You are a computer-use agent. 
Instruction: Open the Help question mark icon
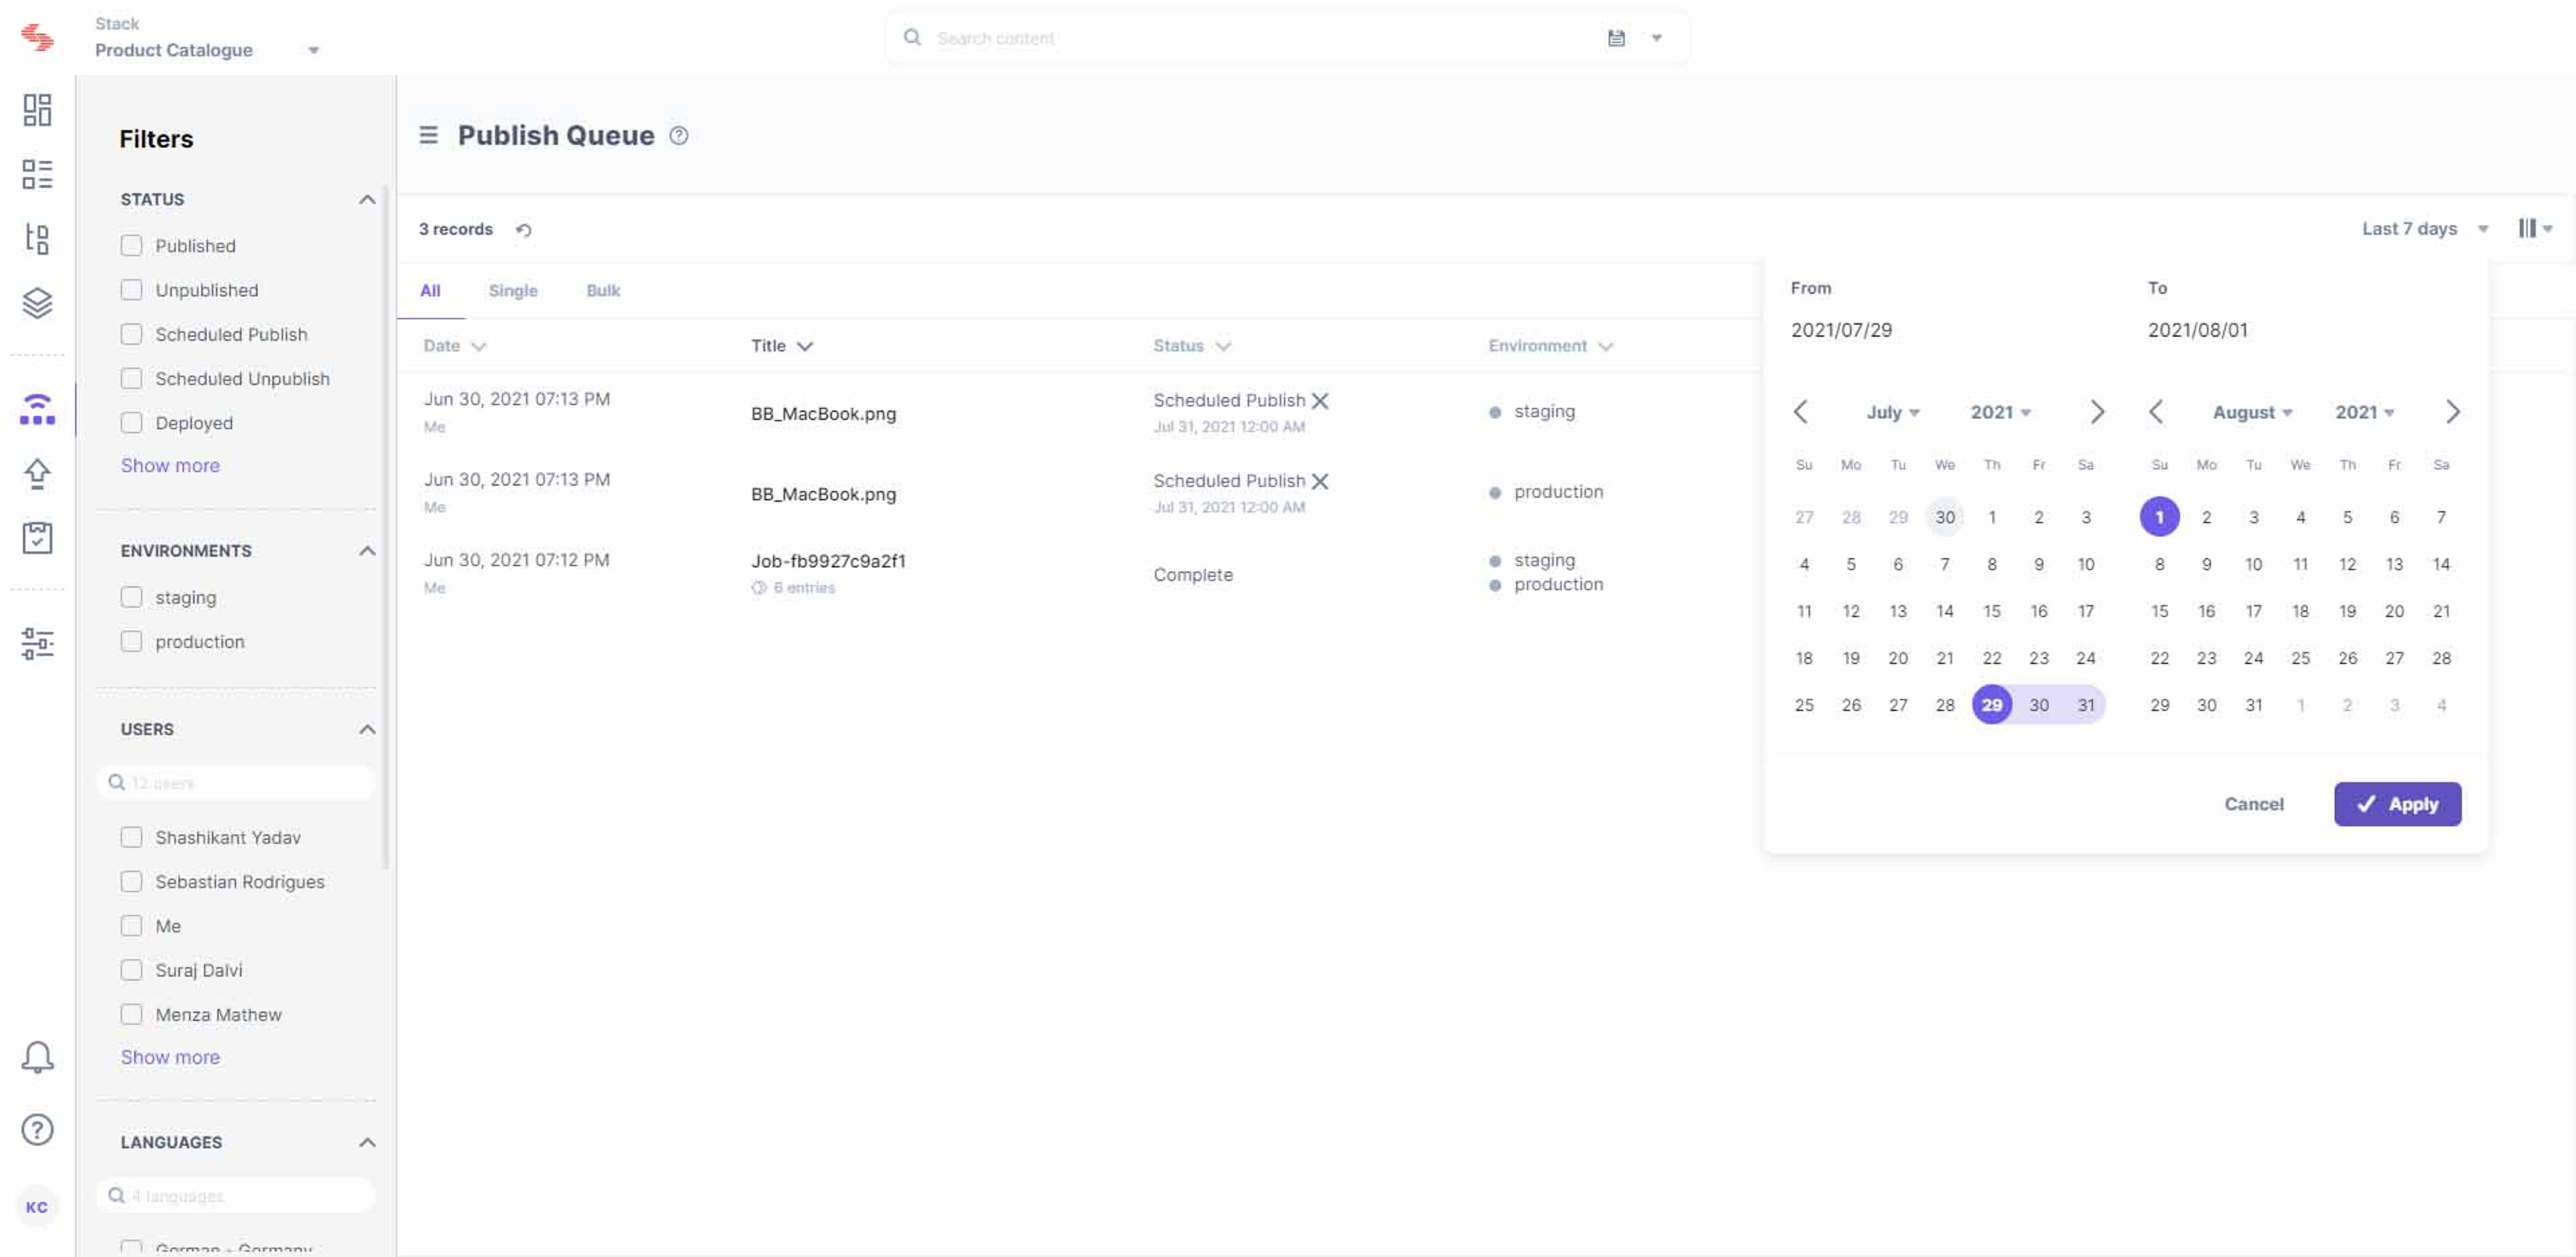(x=37, y=1129)
